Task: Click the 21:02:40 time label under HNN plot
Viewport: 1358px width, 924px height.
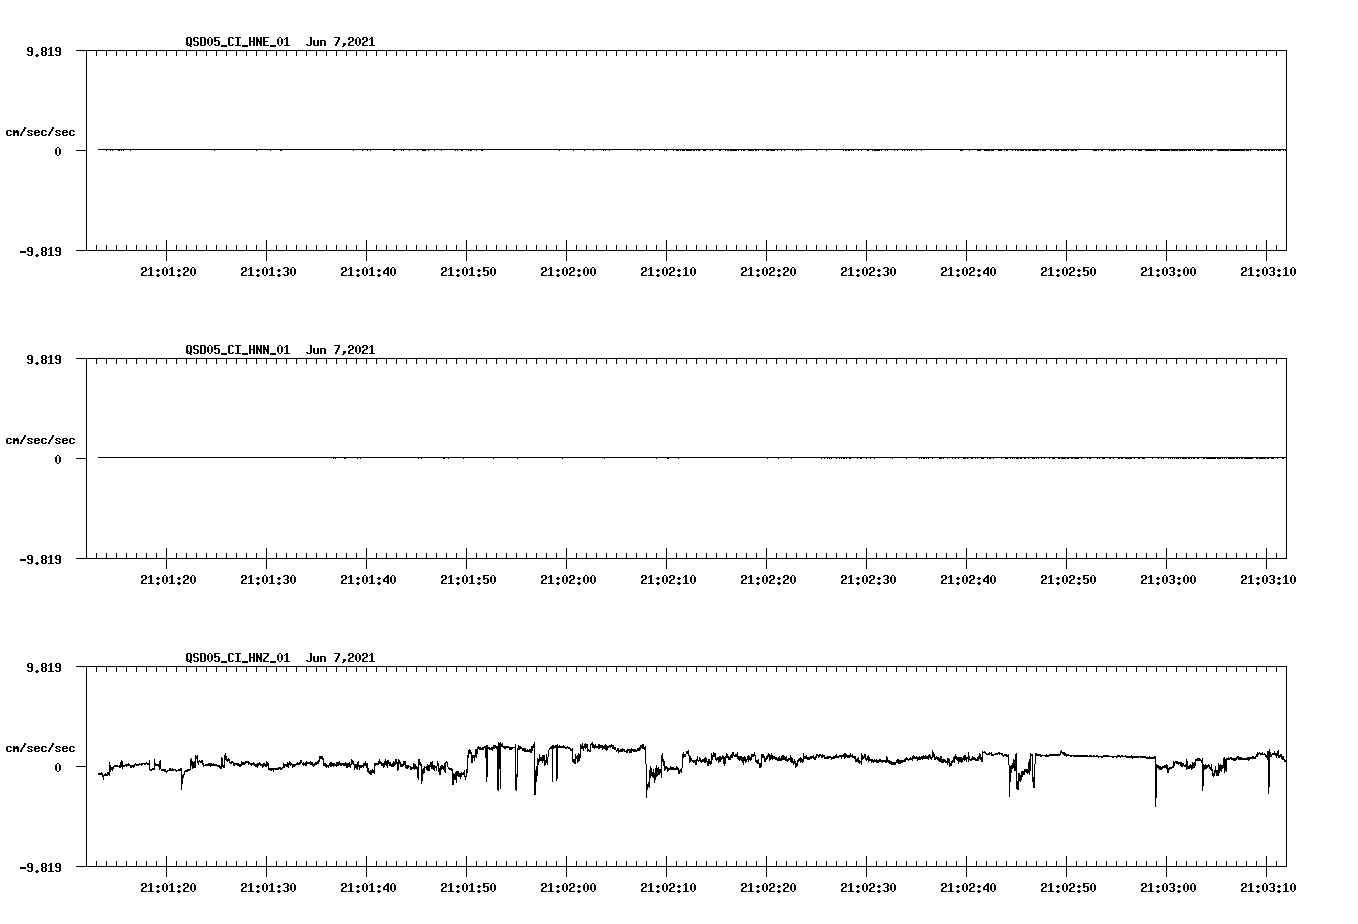Action: [x=968, y=580]
